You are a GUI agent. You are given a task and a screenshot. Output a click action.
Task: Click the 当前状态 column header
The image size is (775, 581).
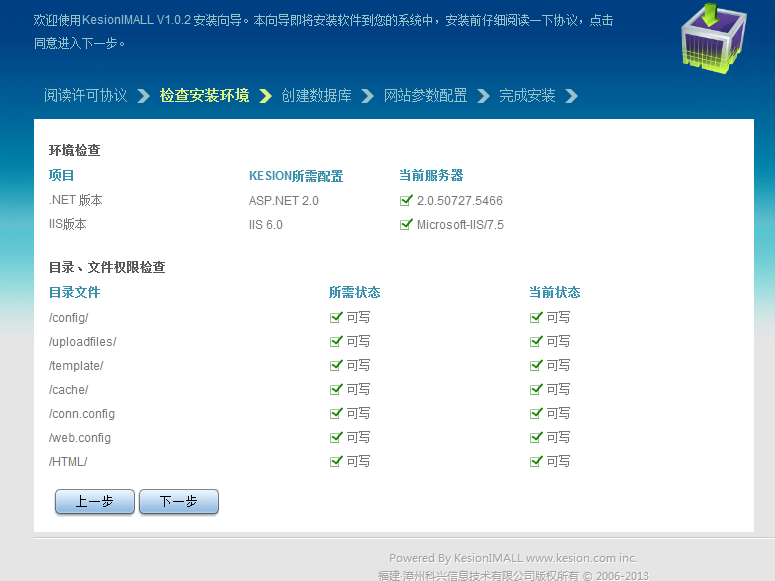(555, 293)
